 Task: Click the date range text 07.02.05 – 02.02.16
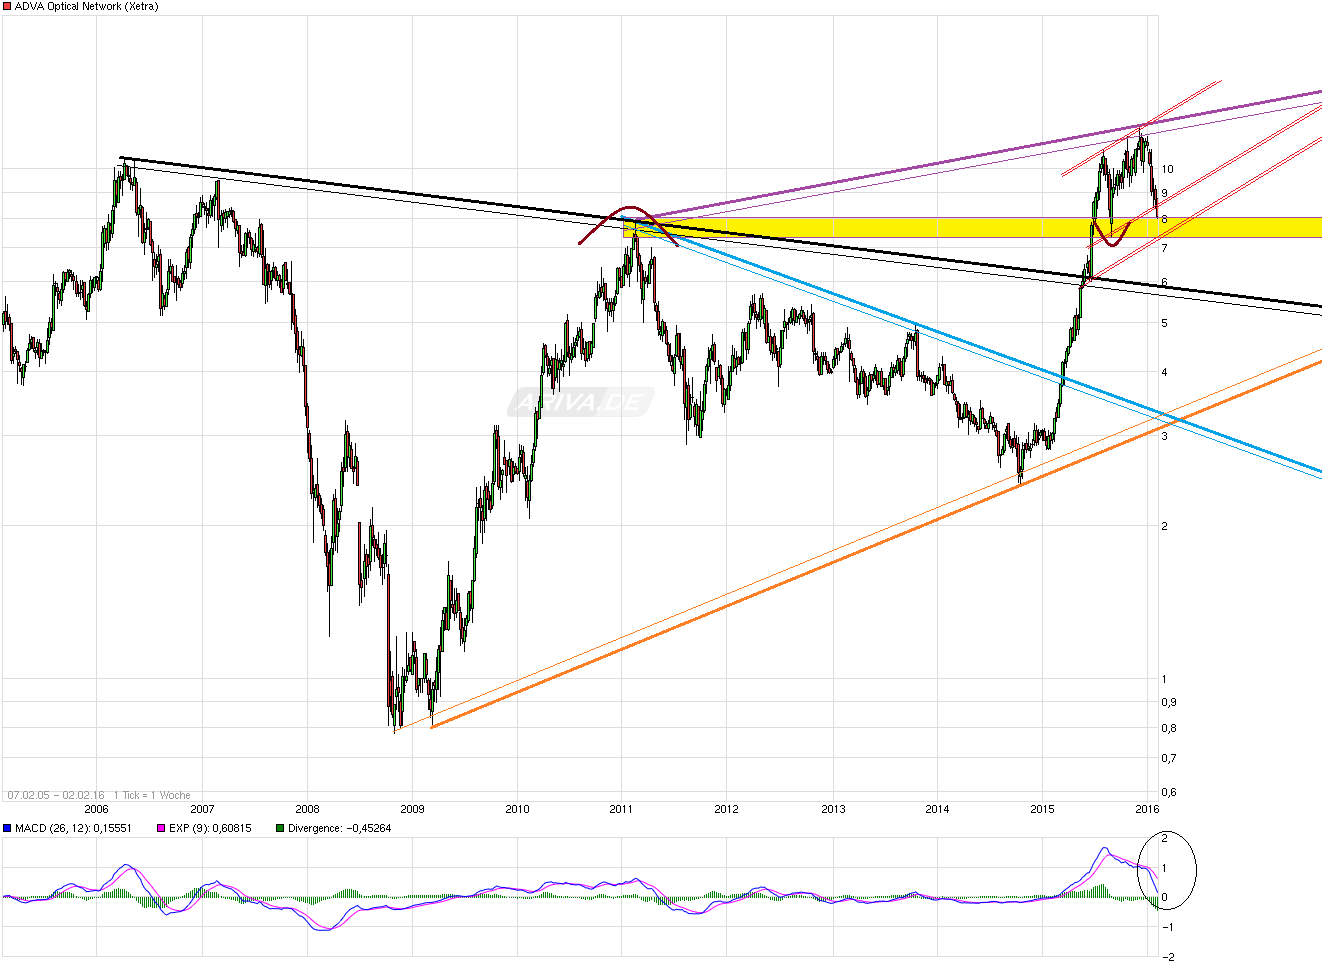pyautogui.click(x=56, y=795)
